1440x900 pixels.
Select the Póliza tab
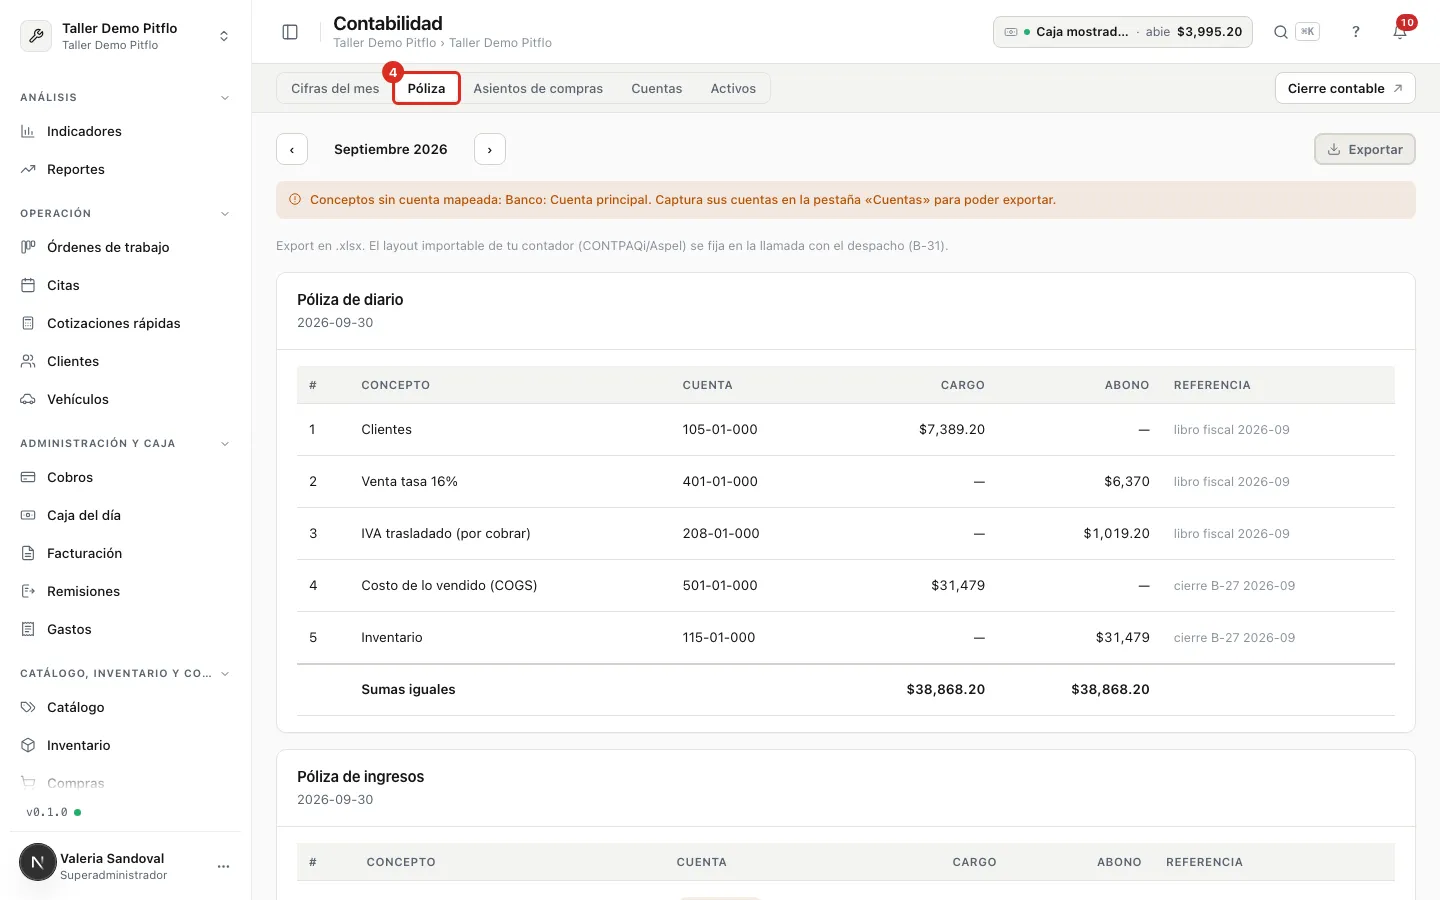tap(426, 88)
